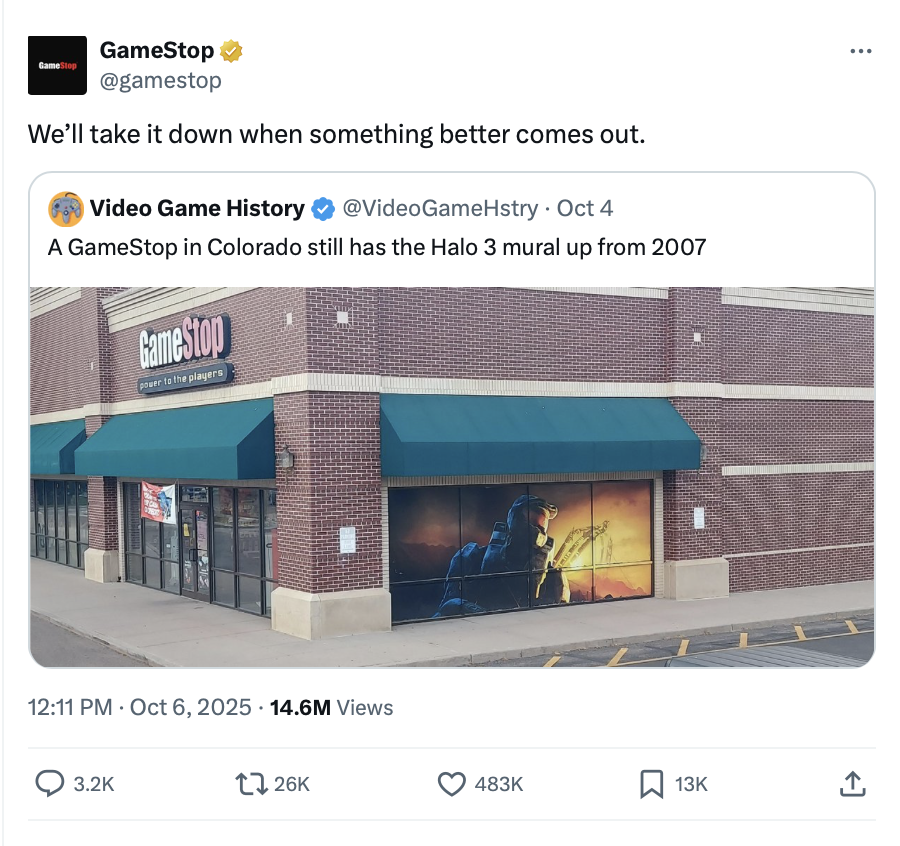
Task: Open the Halo 3 mural storefront photo
Action: (x=452, y=476)
